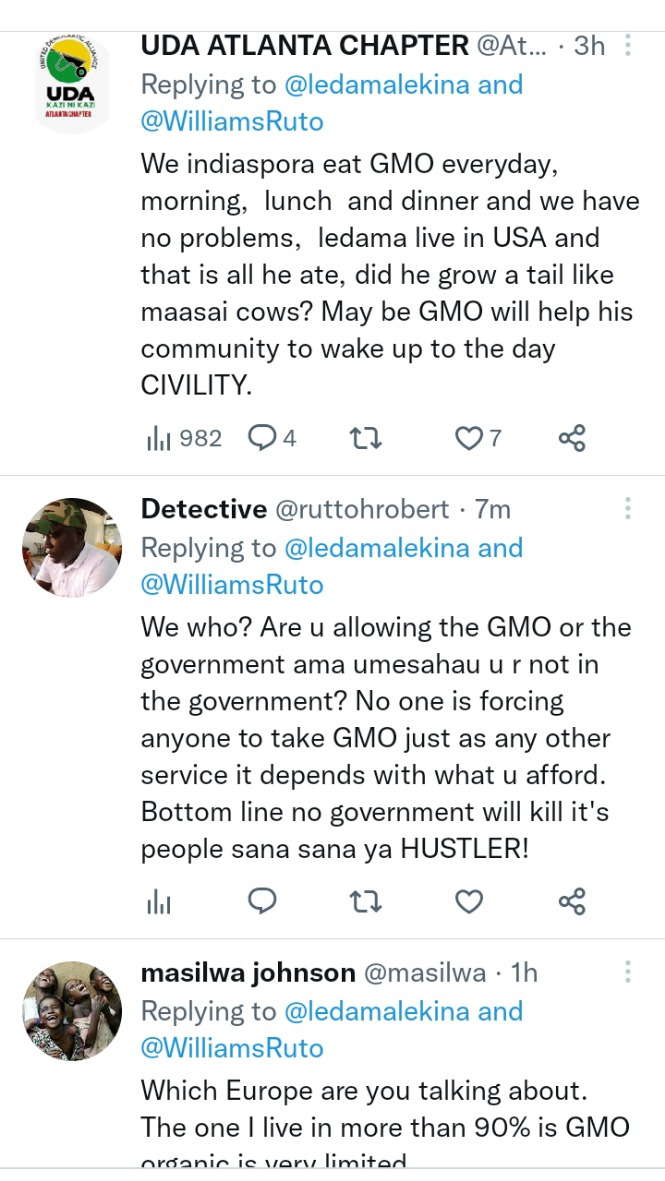The height and width of the screenshot is (1181, 665).
Task: Open more options for UDA Atlanta tweet
Action: pos(627,45)
